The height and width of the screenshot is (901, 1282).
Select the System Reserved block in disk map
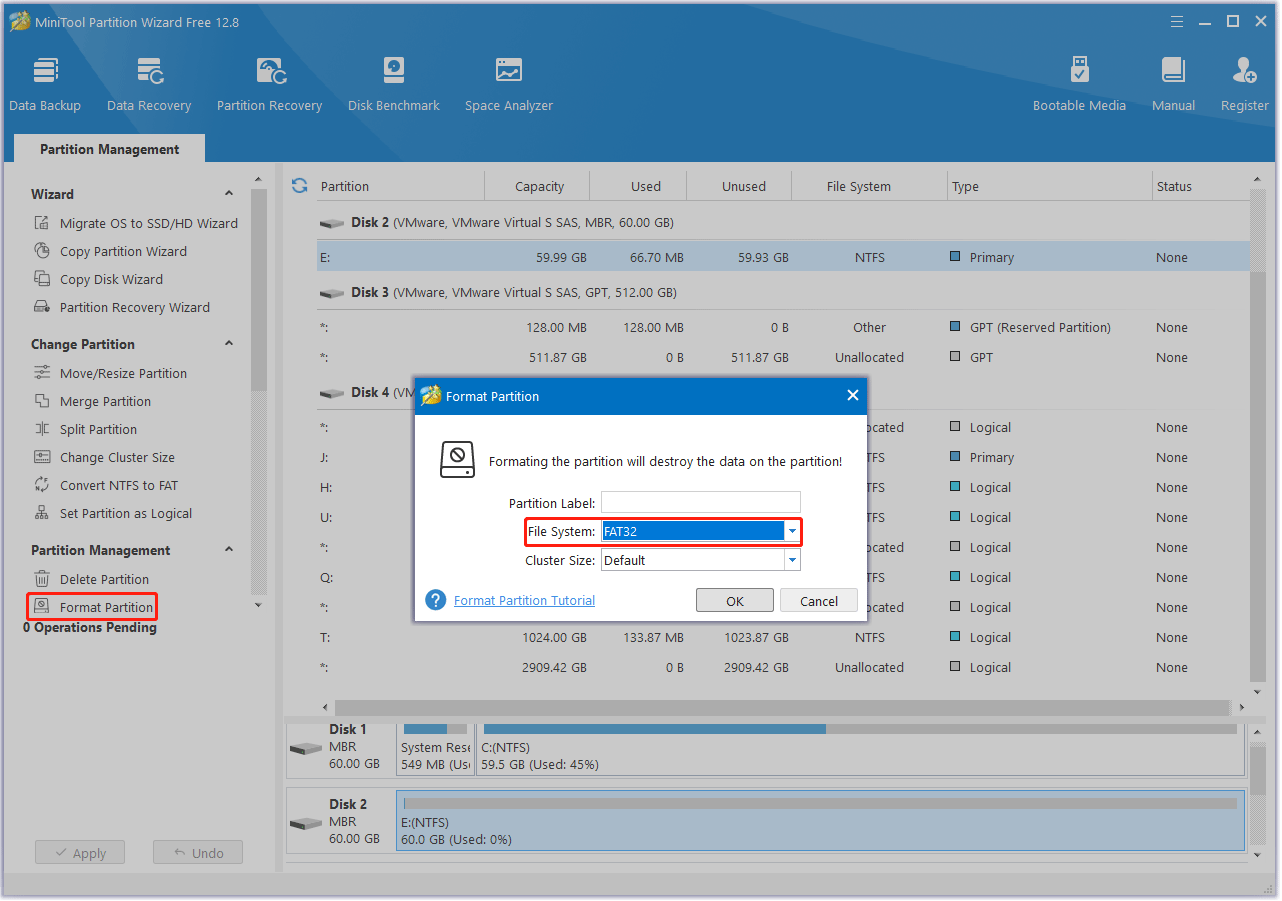point(435,748)
